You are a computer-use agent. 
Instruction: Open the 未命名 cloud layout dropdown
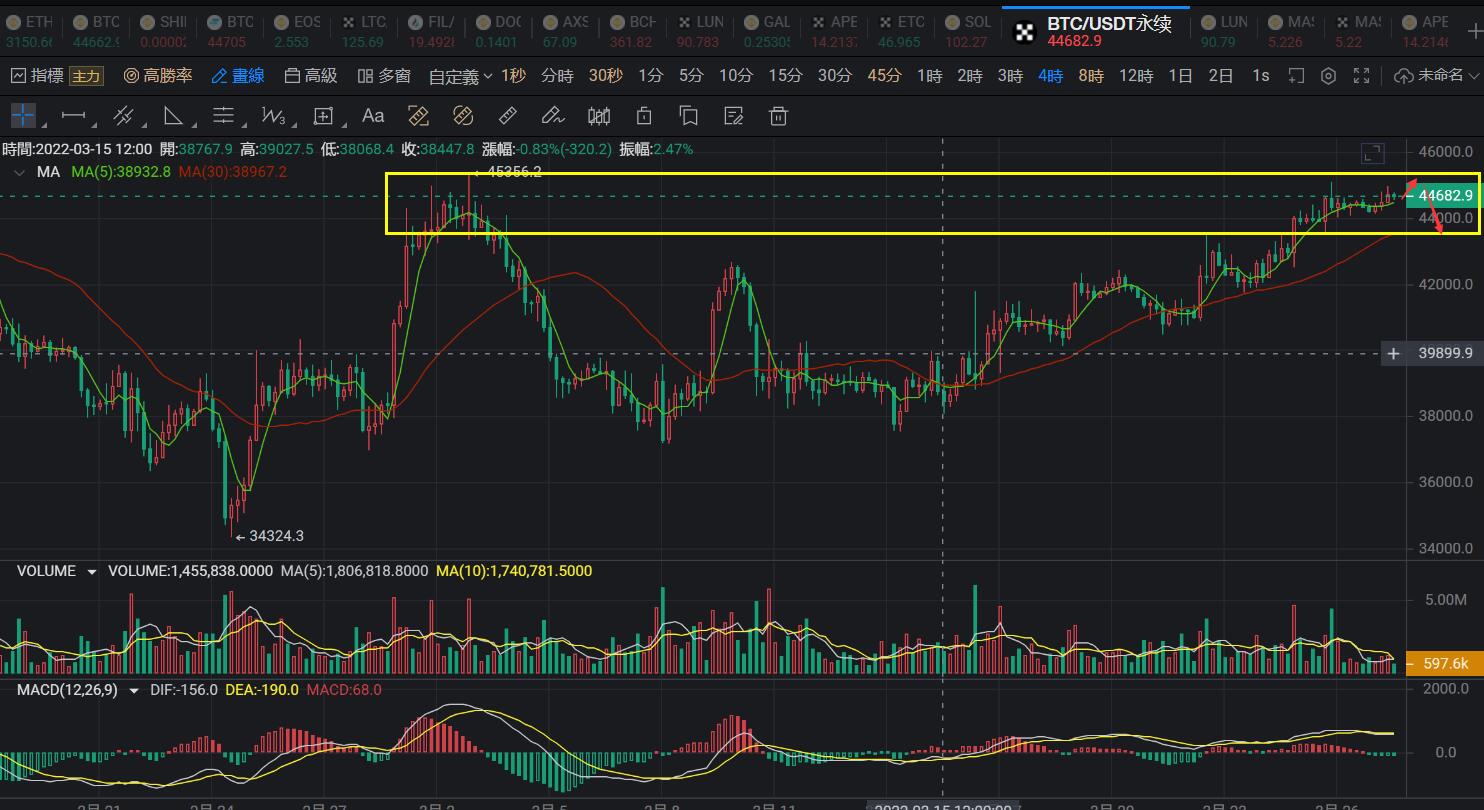point(1435,76)
